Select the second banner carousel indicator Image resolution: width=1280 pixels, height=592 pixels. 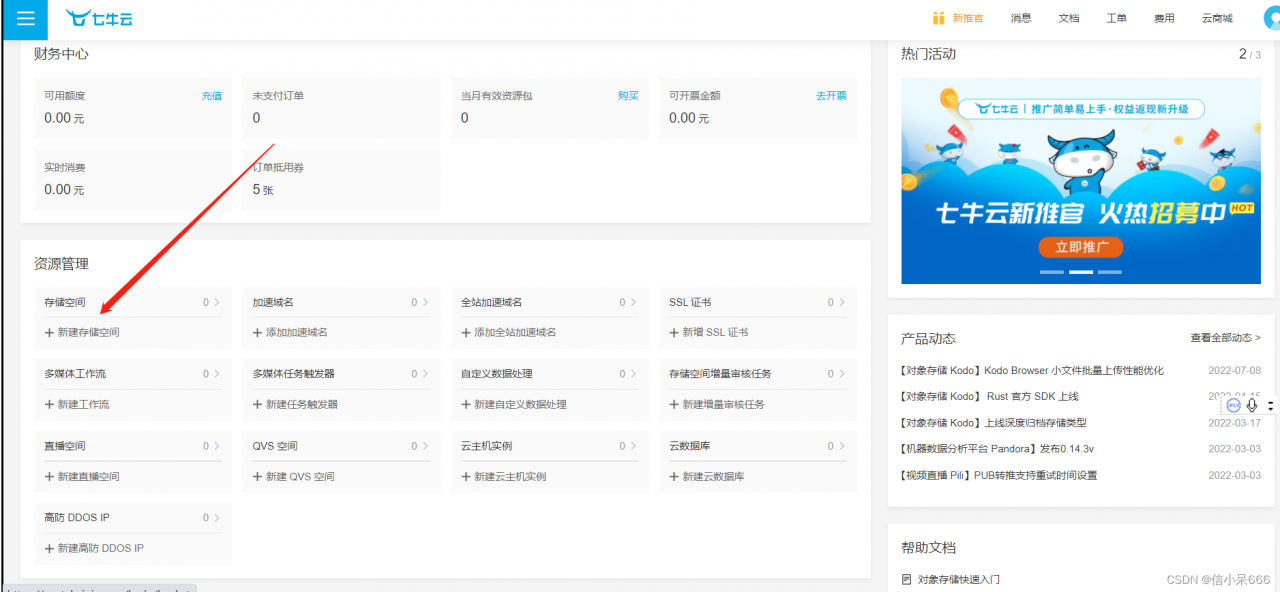pos(1081,272)
